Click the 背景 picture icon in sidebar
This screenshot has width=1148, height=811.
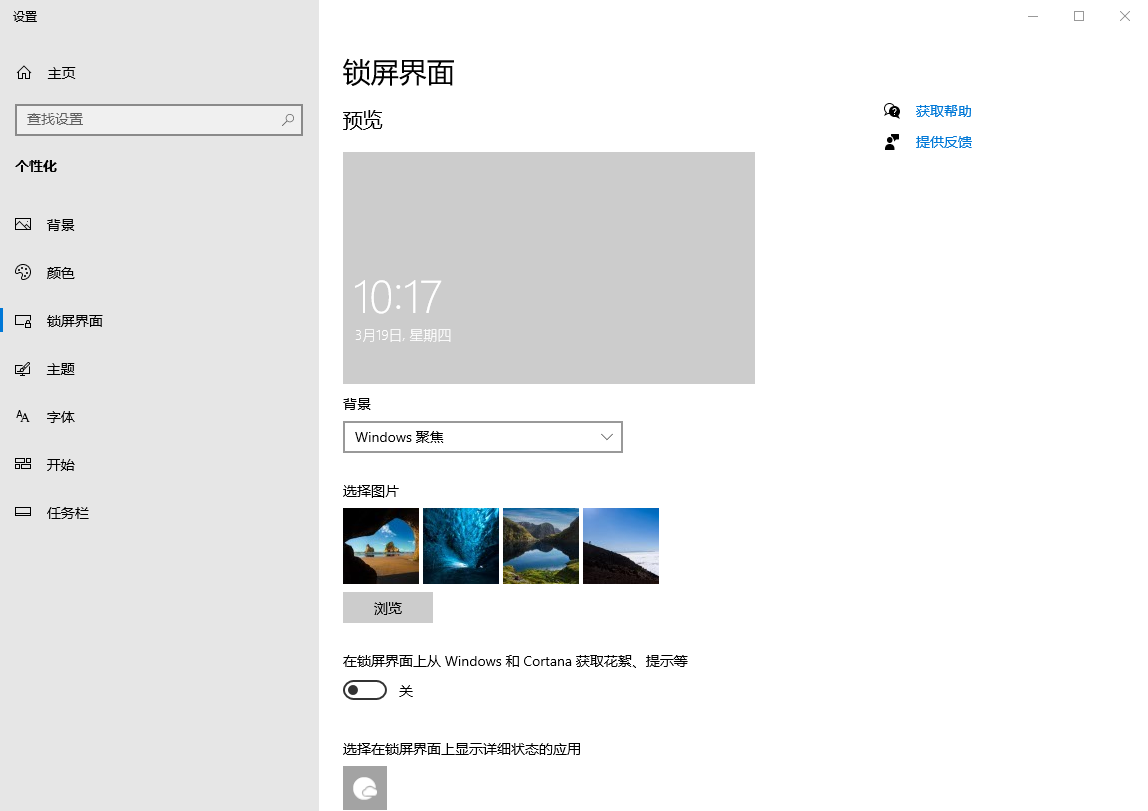23,225
